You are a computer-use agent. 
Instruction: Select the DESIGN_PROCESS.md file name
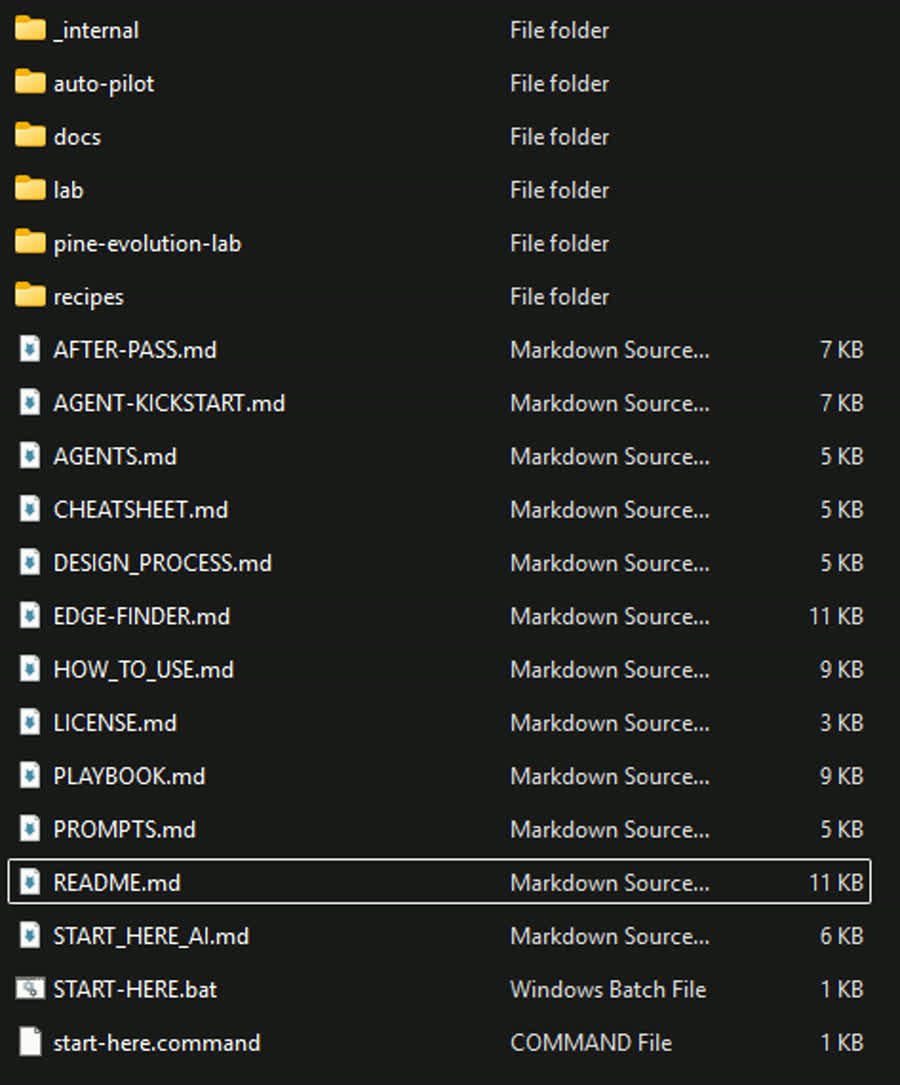(x=163, y=563)
